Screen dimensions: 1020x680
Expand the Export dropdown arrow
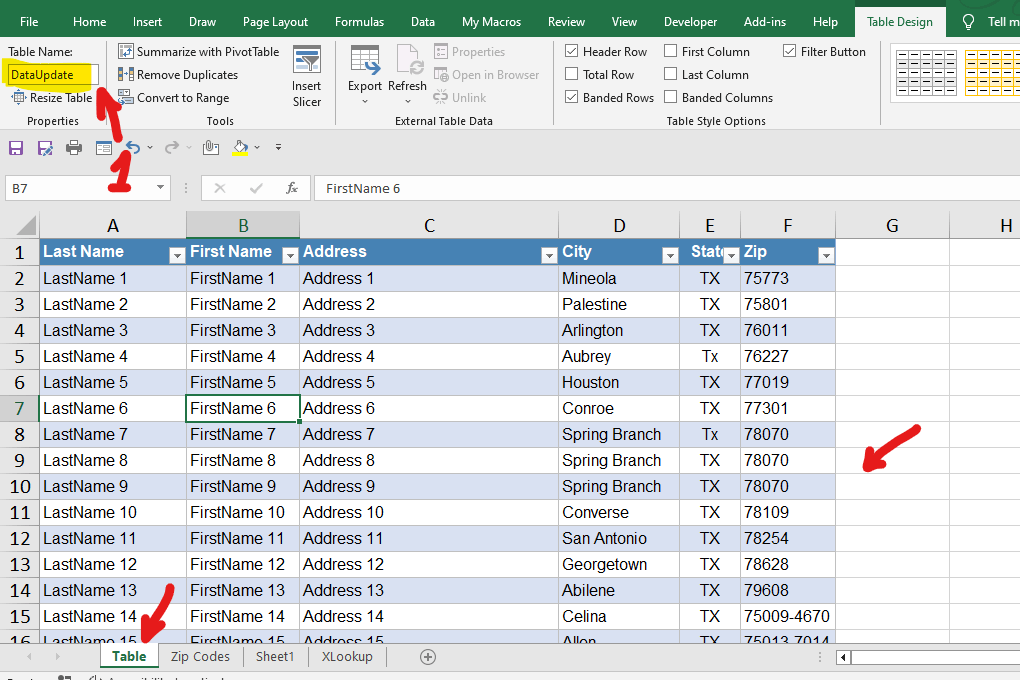pos(365,102)
